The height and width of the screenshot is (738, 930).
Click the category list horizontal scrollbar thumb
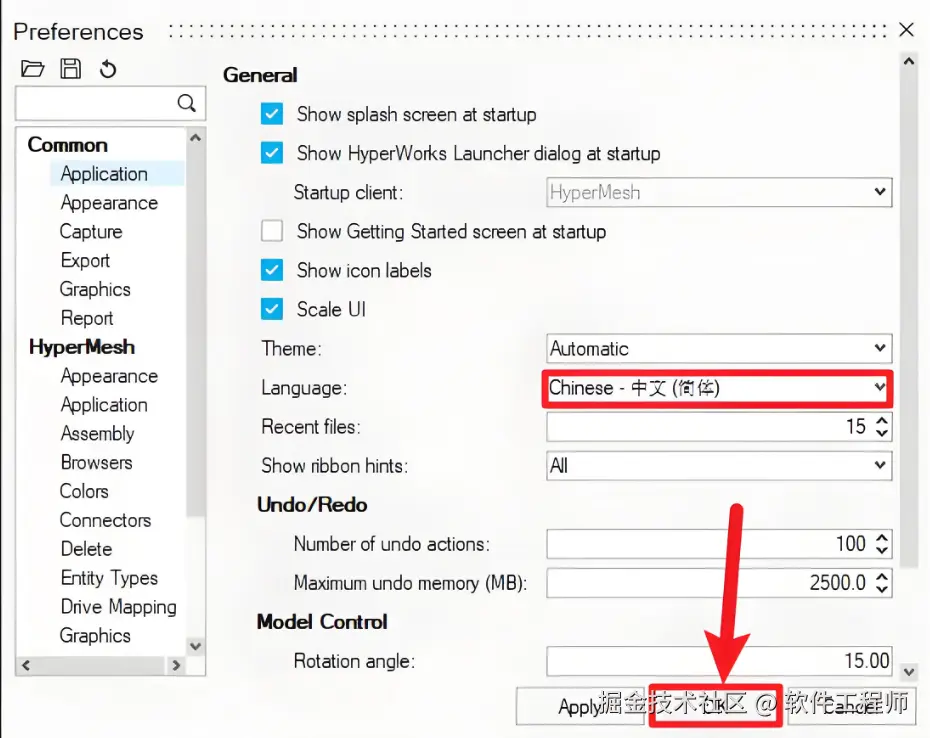tap(100, 666)
